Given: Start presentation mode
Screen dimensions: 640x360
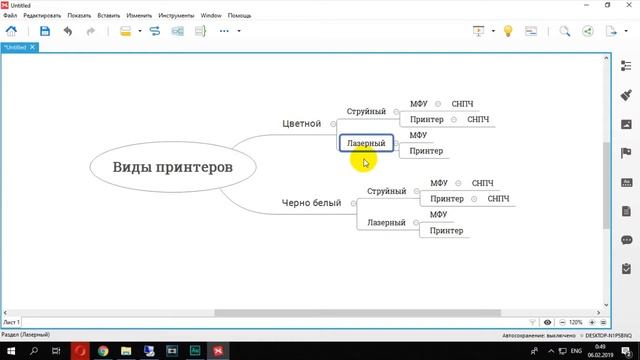Looking at the screenshot, I should pos(478,31).
